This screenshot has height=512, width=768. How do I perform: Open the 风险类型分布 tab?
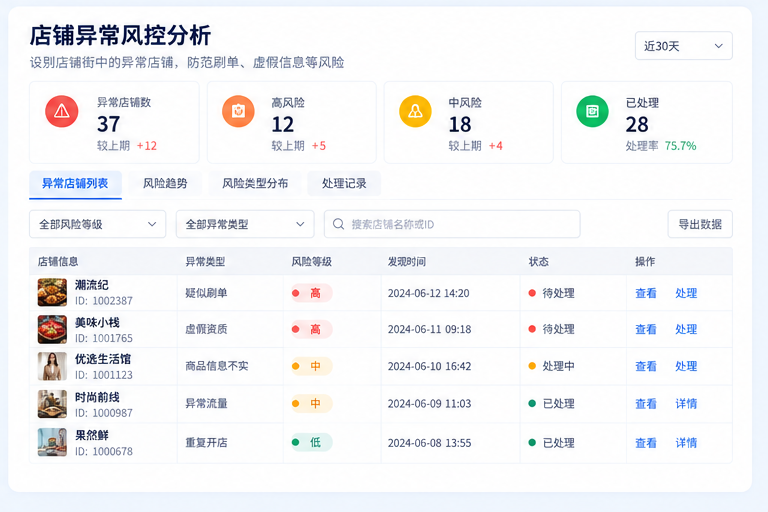click(x=255, y=184)
